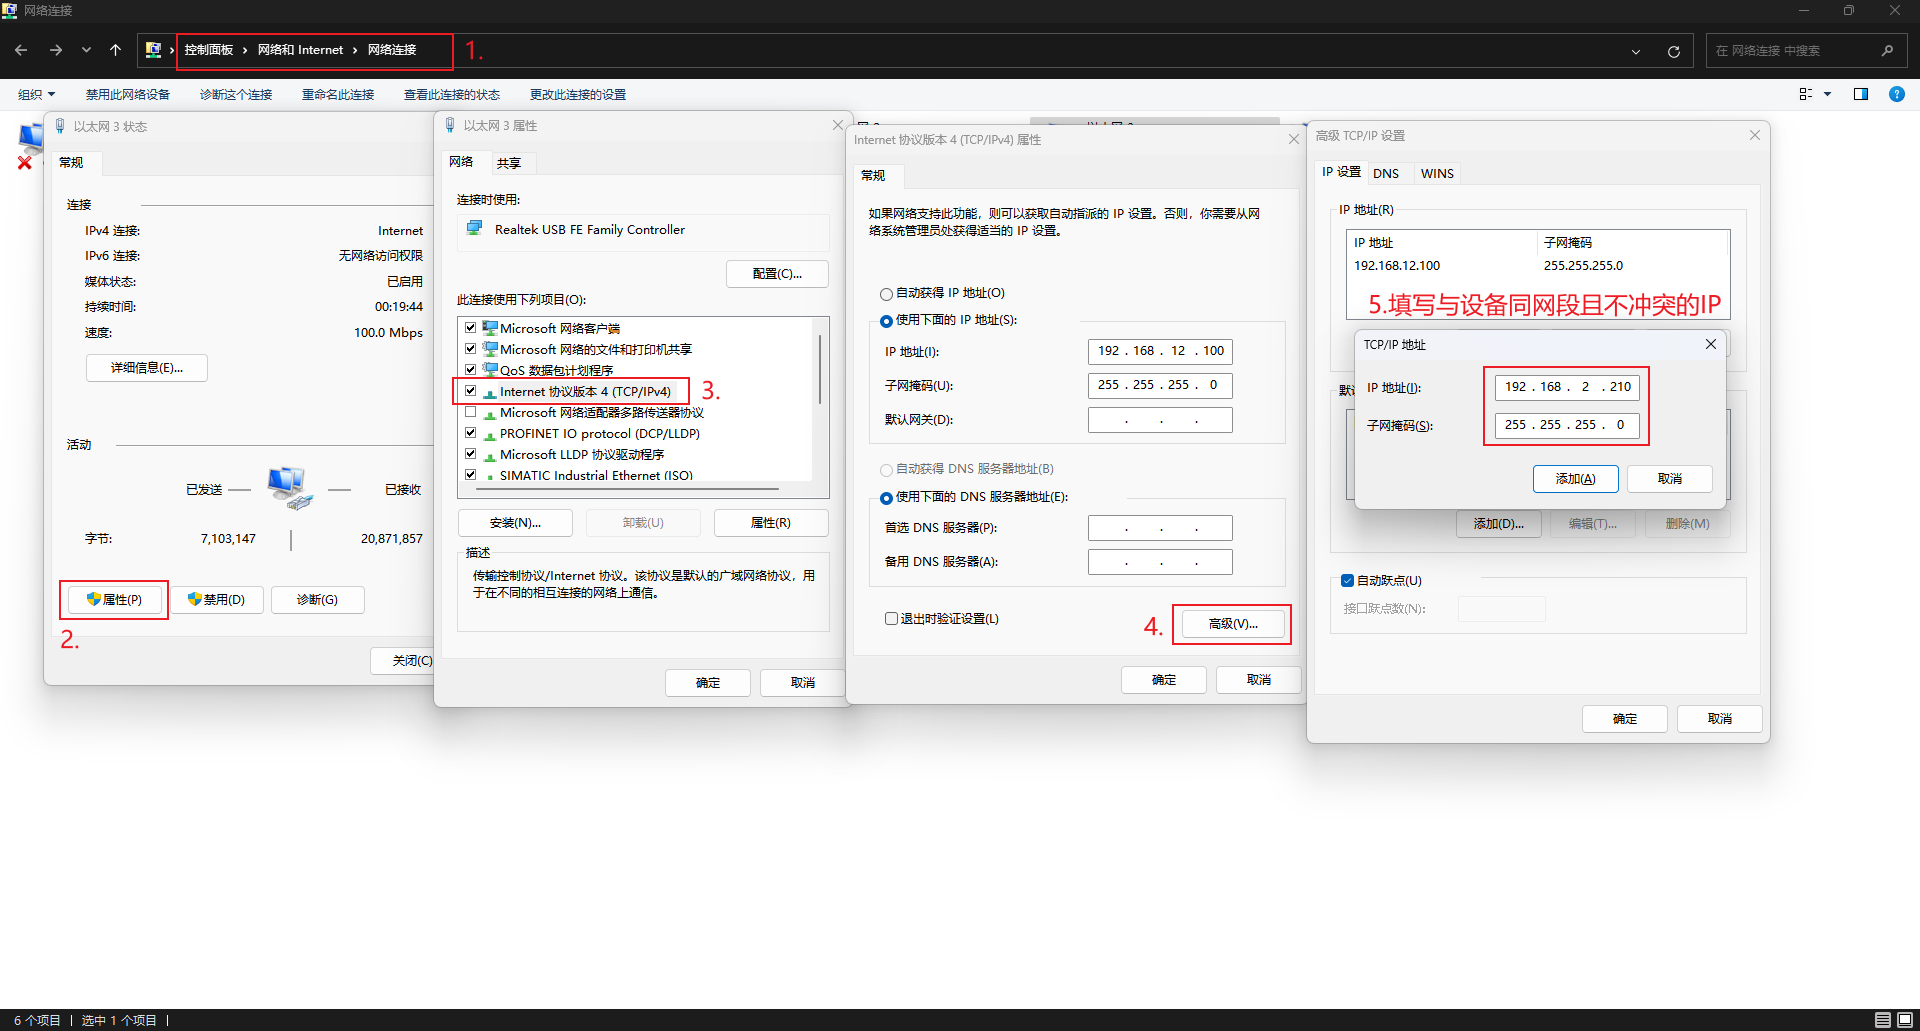The height and width of the screenshot is (1031, 1920).
Task: Click the 首选 DNS 服务器 input field
Action: [1160, 528]
